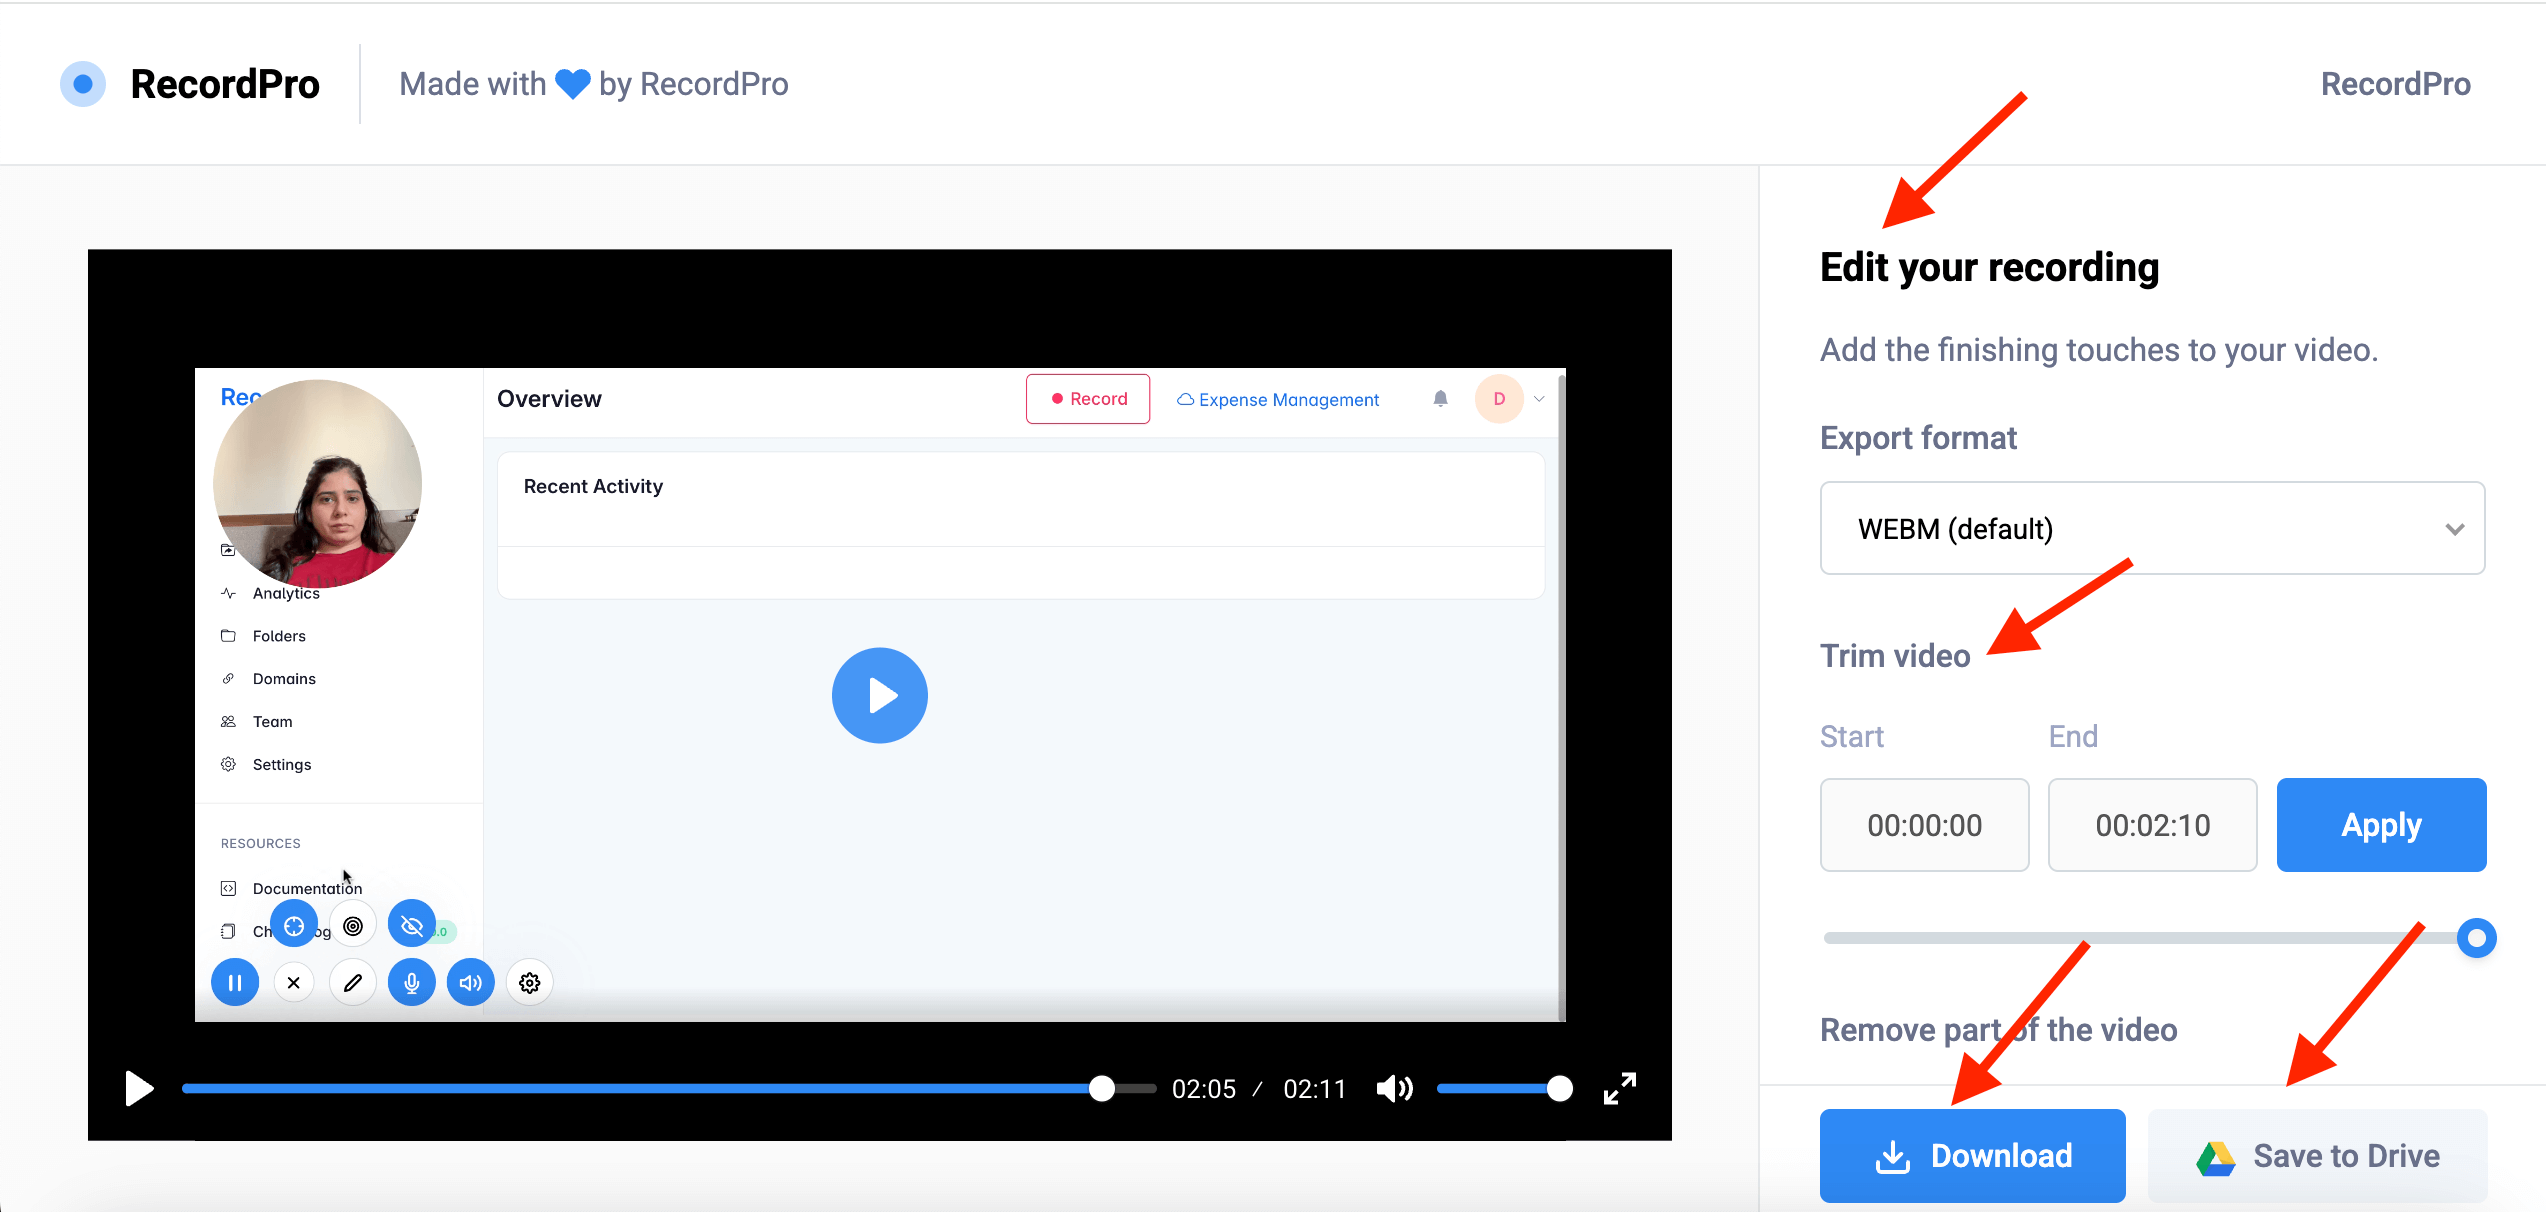Download the recording
This screenshot has width=2546, height=1212.
point(1972,1155)
